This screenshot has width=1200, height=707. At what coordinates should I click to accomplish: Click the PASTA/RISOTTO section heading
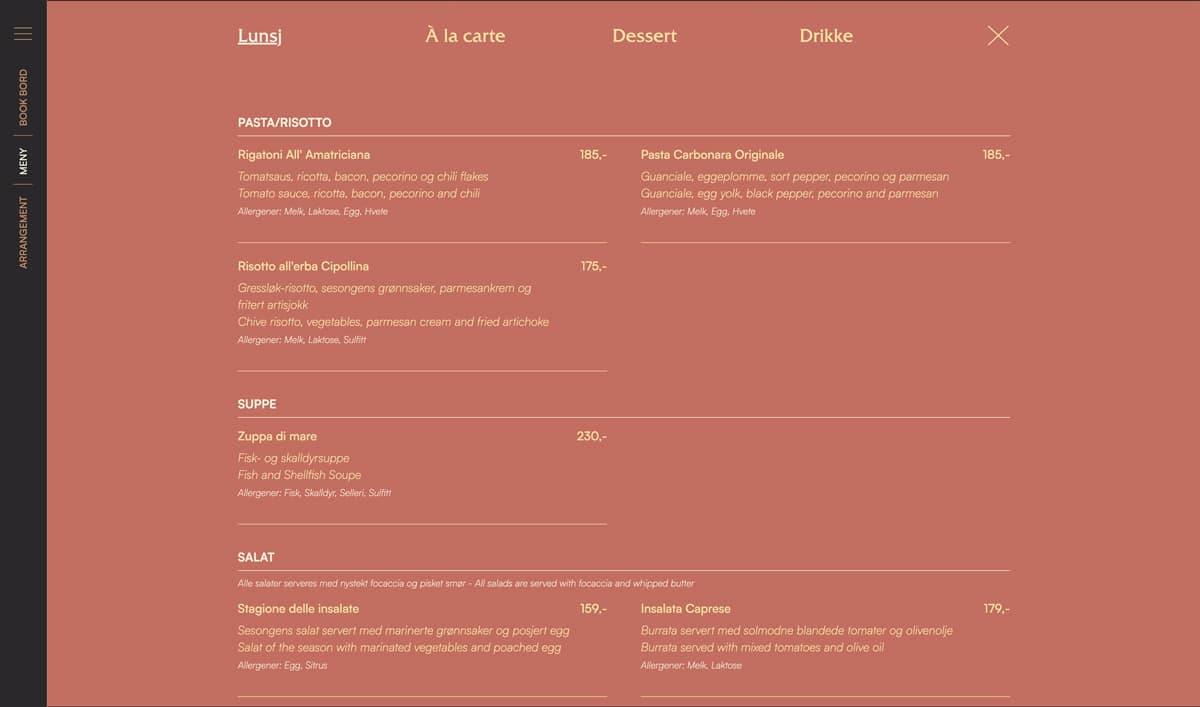(x=284, y=123)
